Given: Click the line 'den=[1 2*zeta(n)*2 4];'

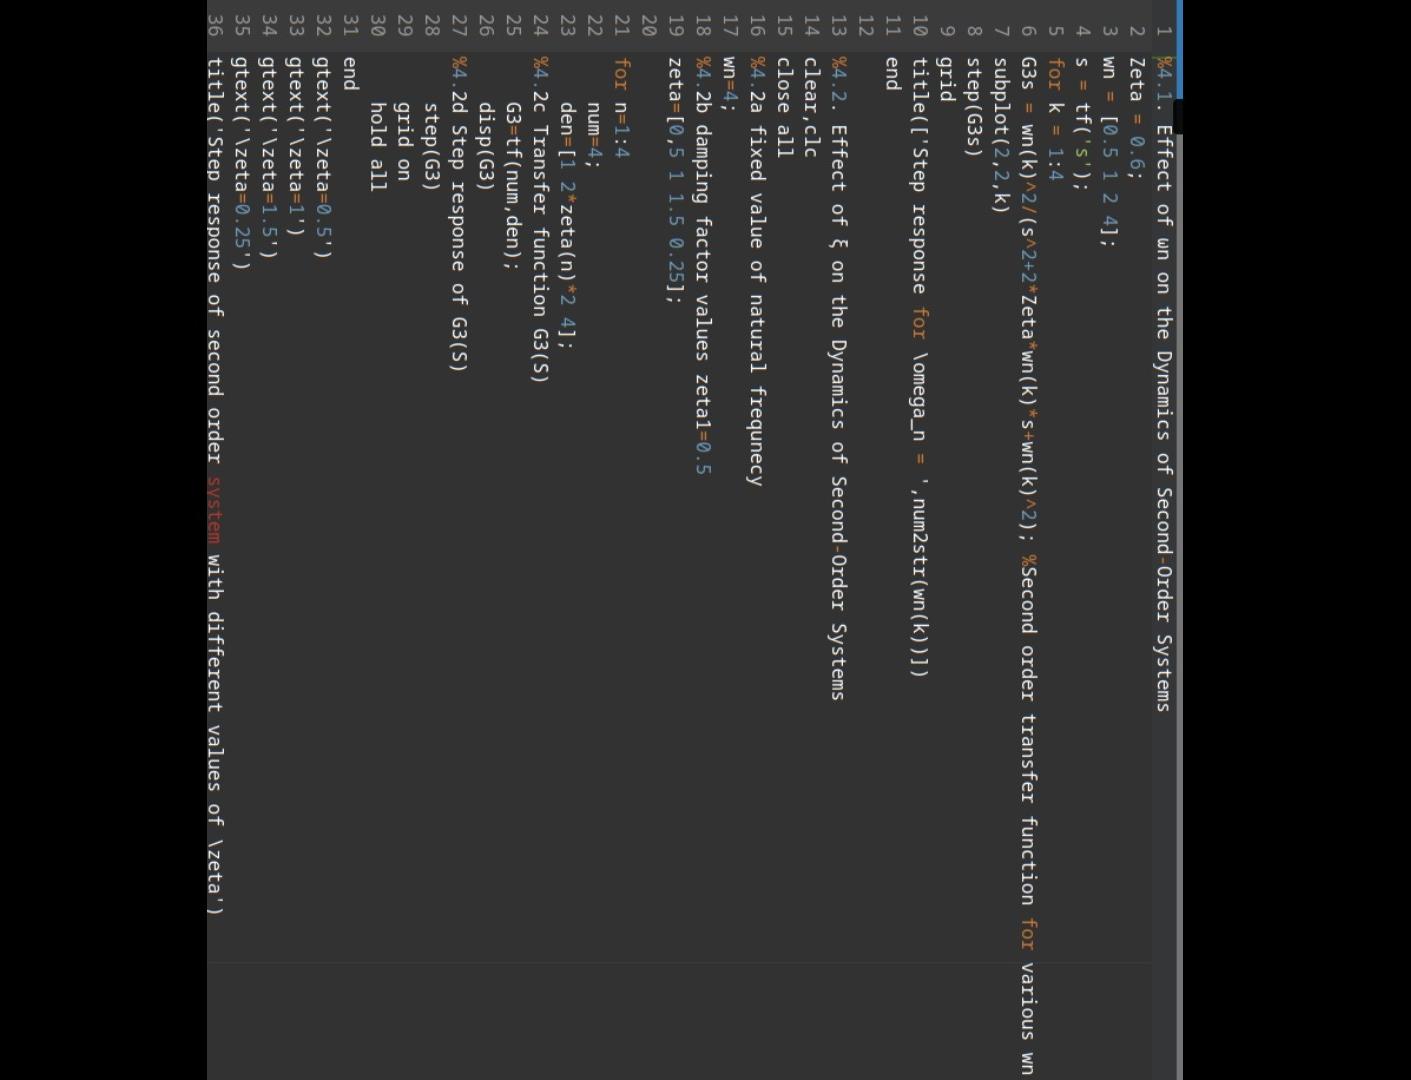Looking at the screenshot, I should click(x=568, y=224).
